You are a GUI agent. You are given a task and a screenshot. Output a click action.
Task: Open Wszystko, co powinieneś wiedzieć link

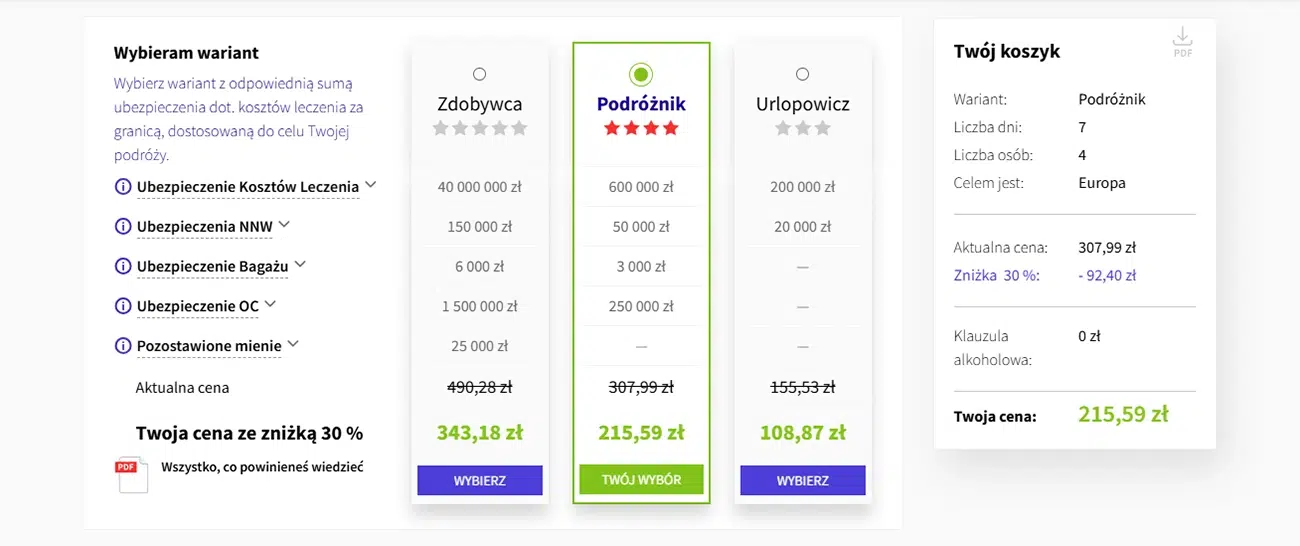[x=262, y=466]
